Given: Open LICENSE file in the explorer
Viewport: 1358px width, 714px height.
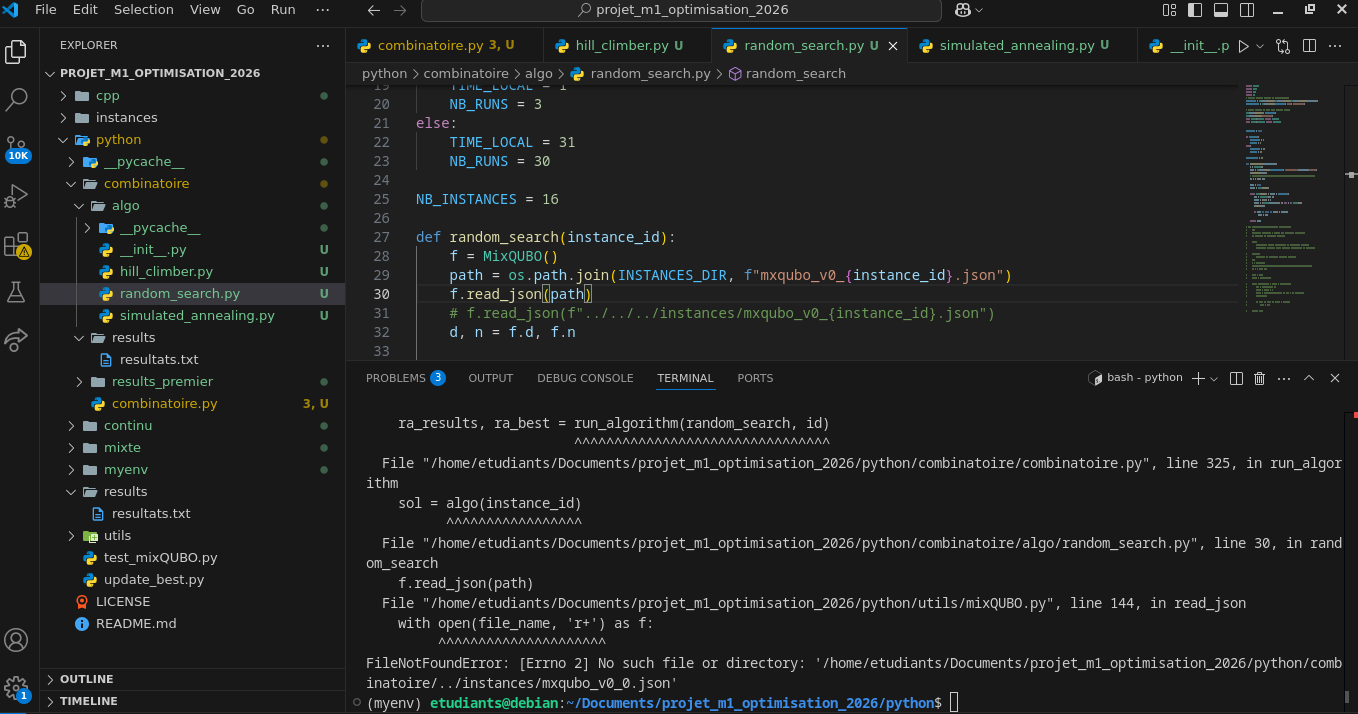Looking at the screenshot, I should [x=123, y=602].
